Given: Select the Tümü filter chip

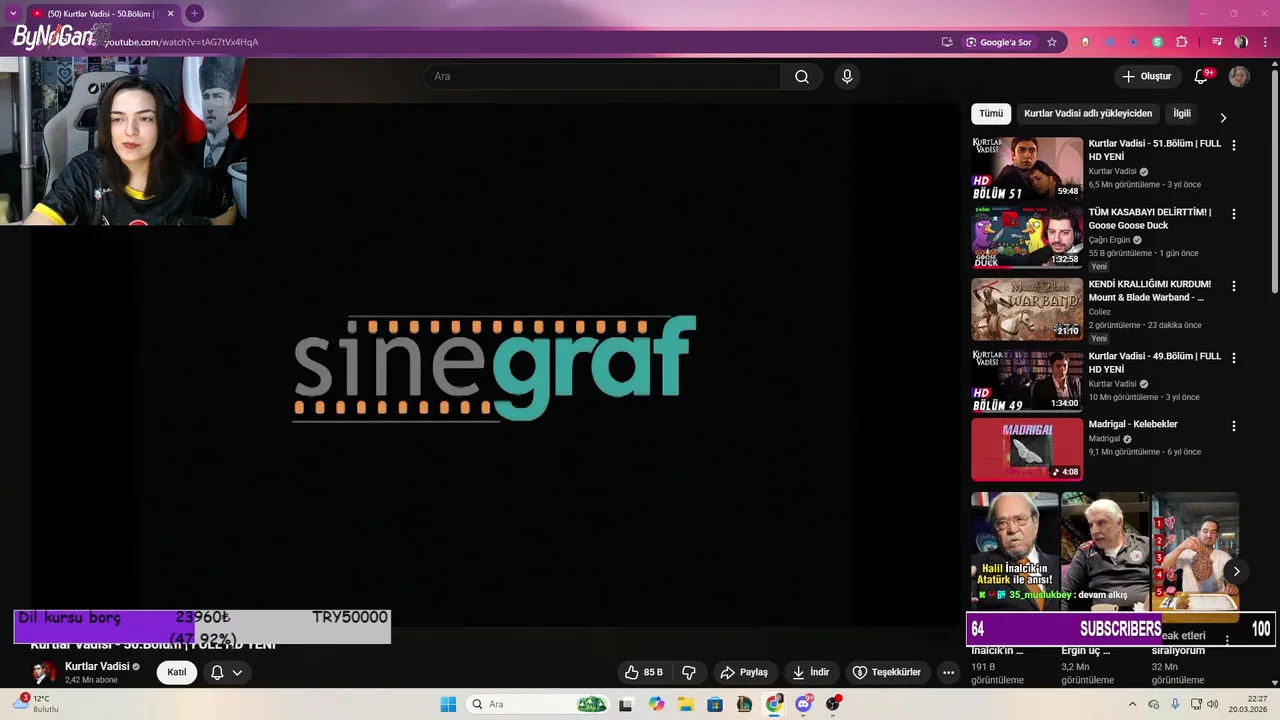Looking at the screenshot, I should [991, 114].
